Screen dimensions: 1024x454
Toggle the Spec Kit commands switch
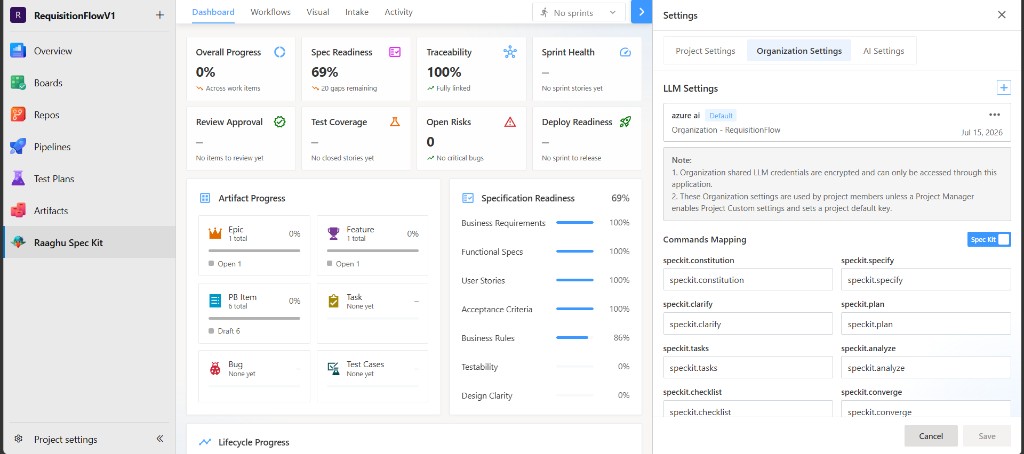pyautogui.click(x=989, y=240)
